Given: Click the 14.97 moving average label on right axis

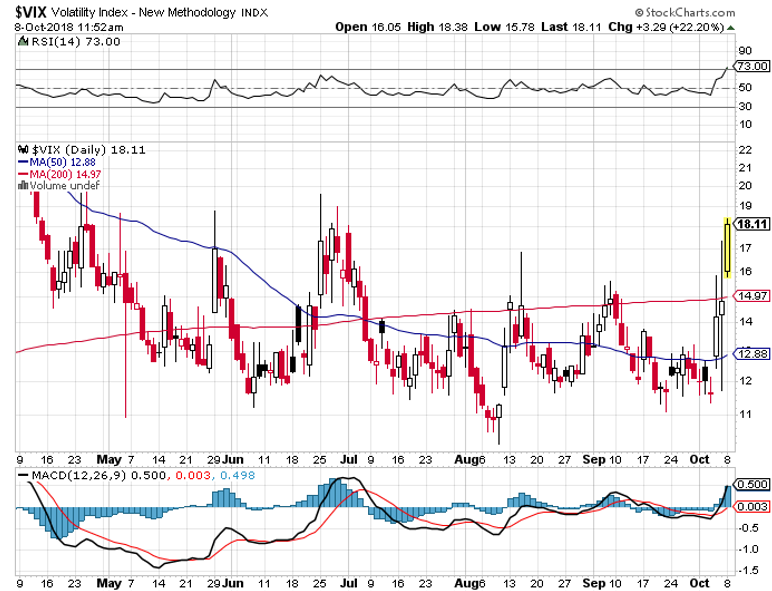Looking at the screenshot, I should [749, 296].
